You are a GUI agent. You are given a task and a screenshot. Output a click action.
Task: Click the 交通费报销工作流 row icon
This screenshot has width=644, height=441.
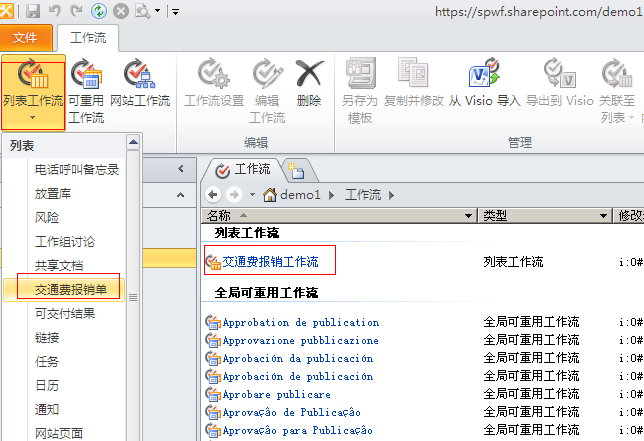click(213, 262)
